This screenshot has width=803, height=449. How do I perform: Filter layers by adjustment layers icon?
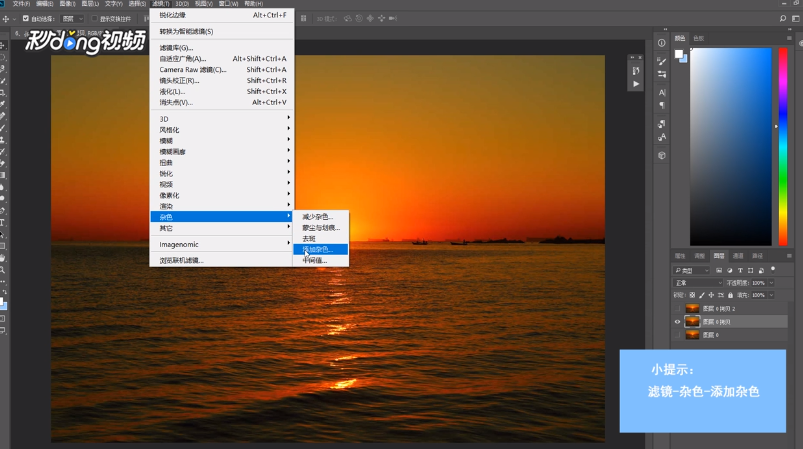pos(730,270)
